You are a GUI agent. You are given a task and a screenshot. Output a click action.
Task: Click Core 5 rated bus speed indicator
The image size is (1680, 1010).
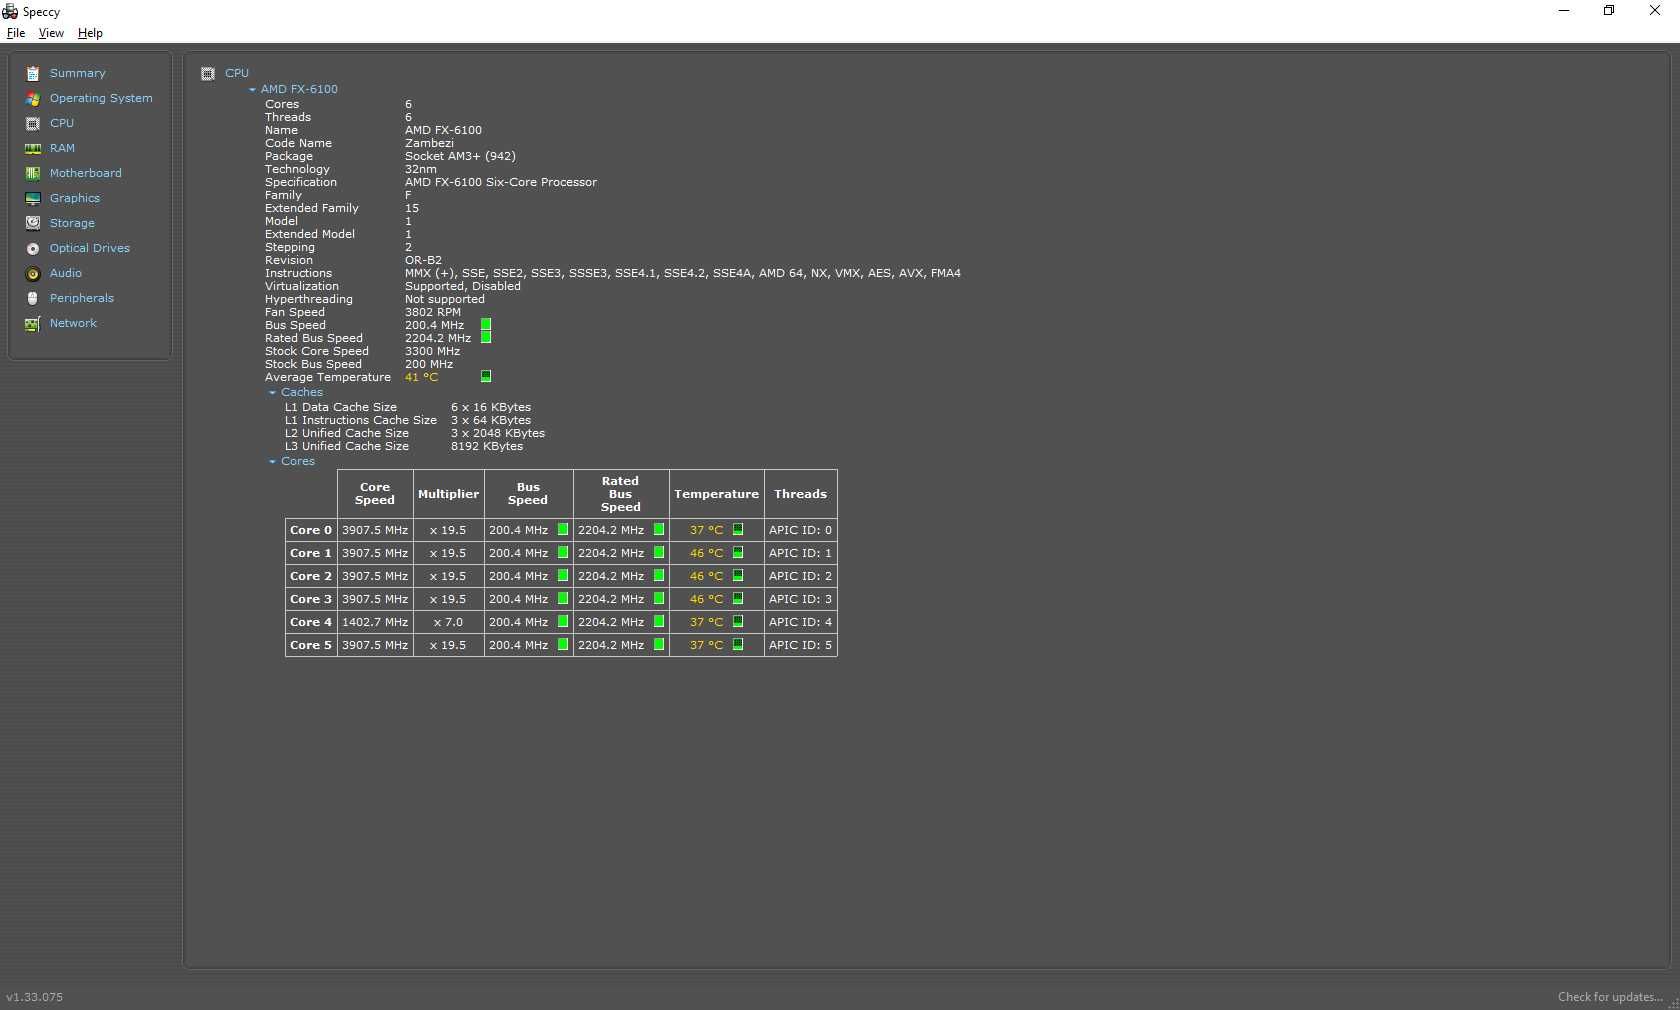pyautogui.click(x=659, y=644)
